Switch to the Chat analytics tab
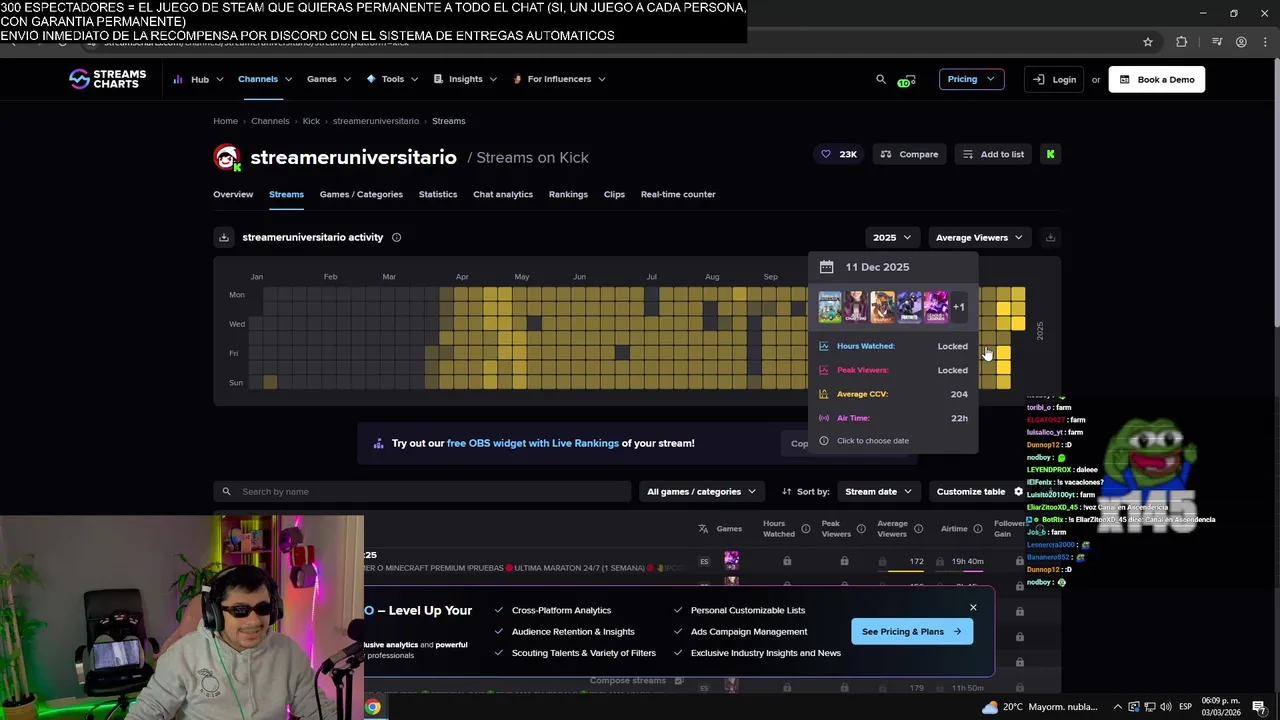The image size is (1280, 720). click(x=503, y=194)
